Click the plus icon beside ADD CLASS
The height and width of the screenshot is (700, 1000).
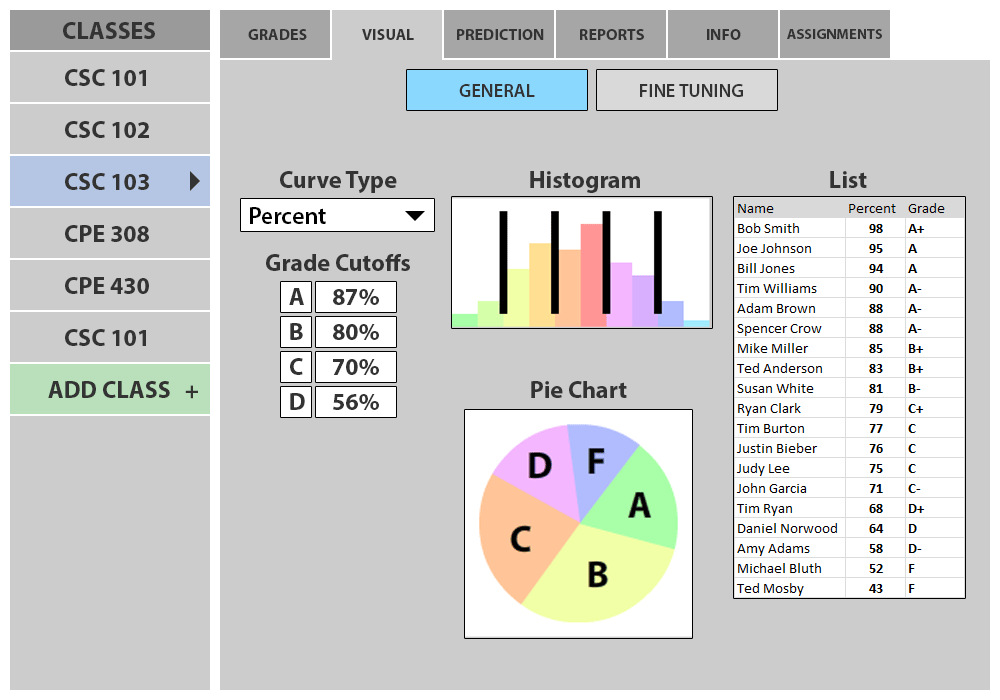(x=191, y=391)
